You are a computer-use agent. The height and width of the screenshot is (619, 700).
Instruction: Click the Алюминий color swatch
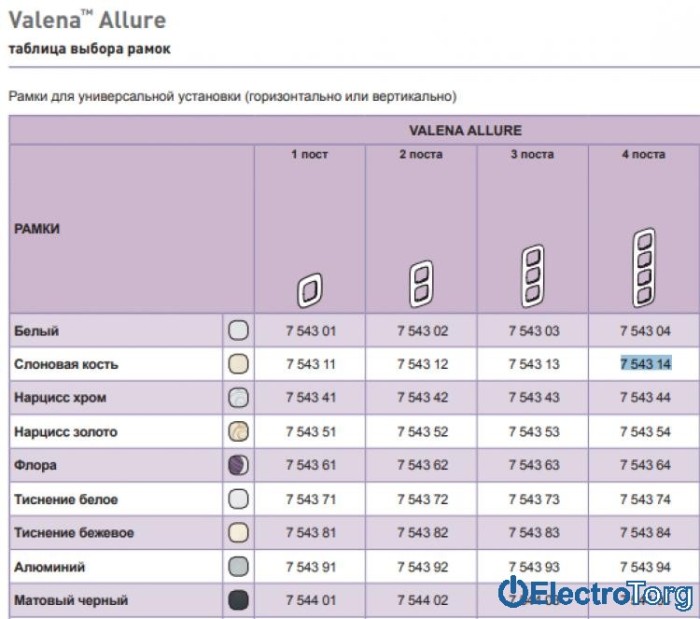(238, 567)
